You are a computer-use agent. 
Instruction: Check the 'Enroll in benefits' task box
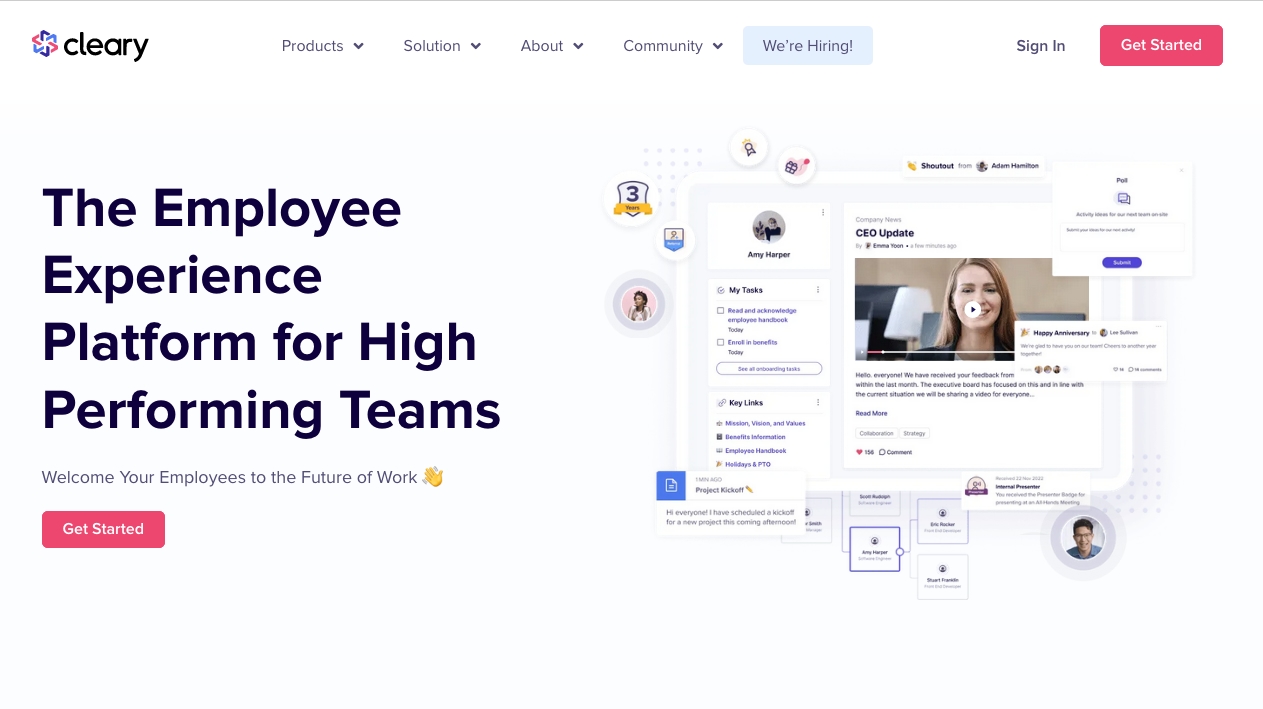pyautogui.click(x=720, y=342)
